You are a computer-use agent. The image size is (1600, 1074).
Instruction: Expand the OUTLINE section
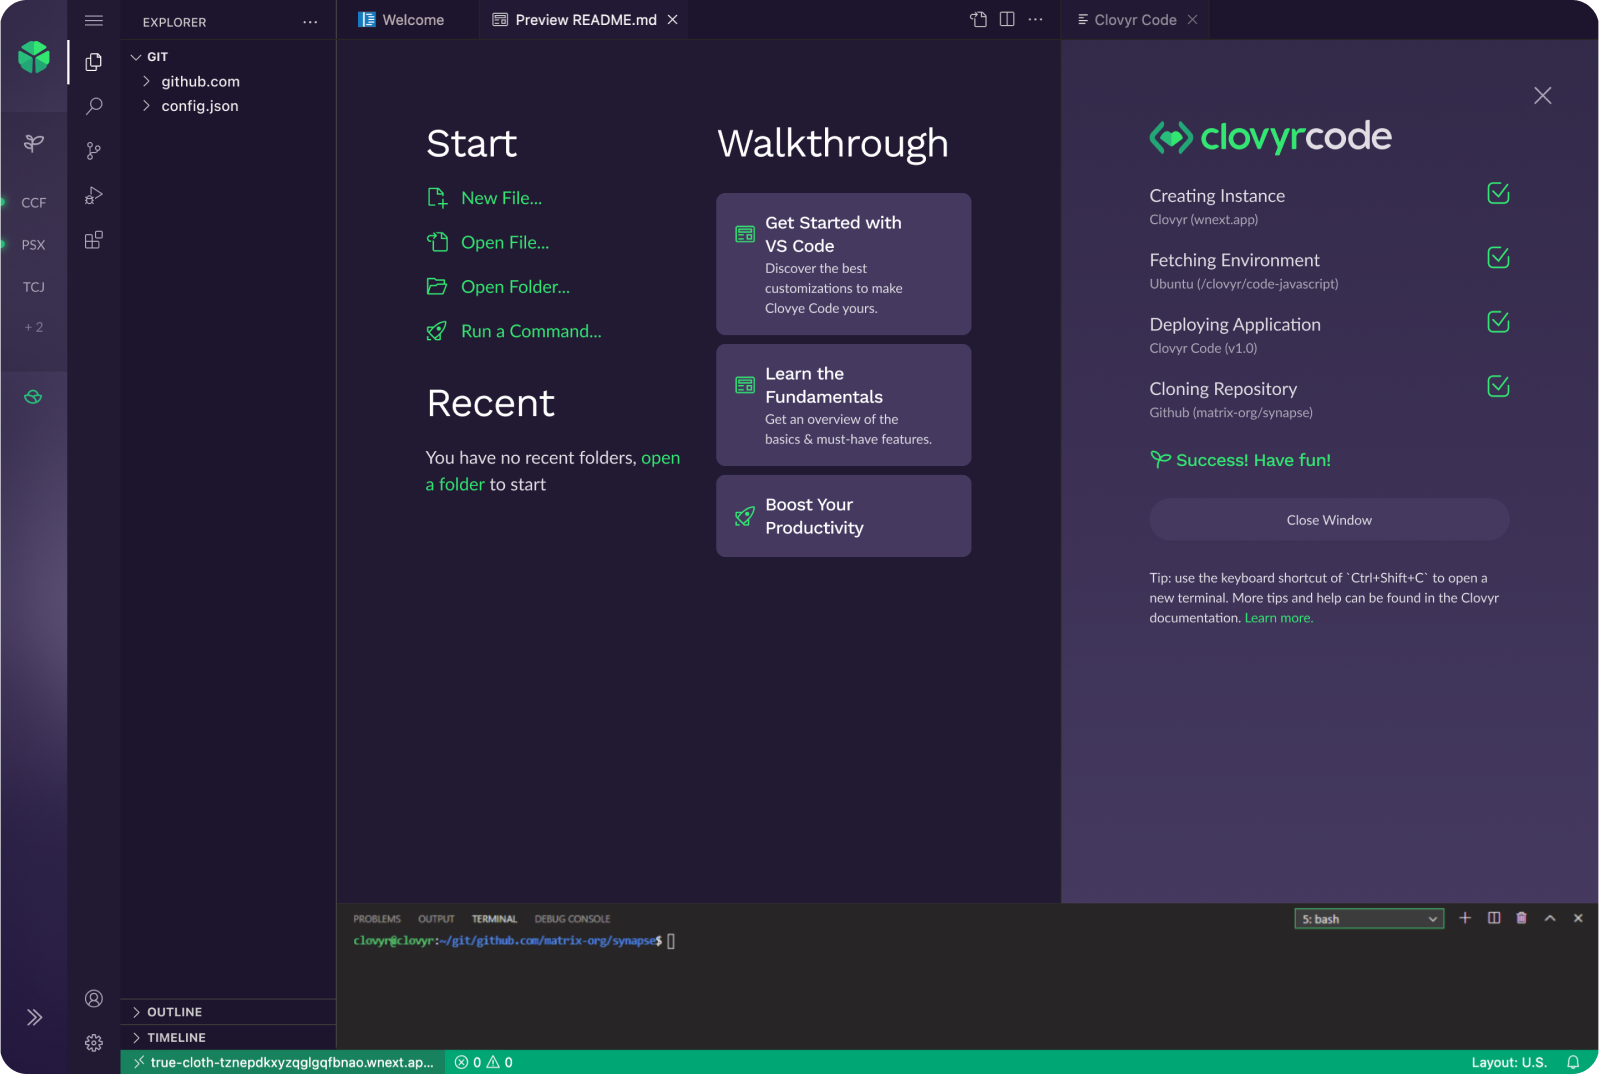pyautogui.click(x=174, y=1012)
